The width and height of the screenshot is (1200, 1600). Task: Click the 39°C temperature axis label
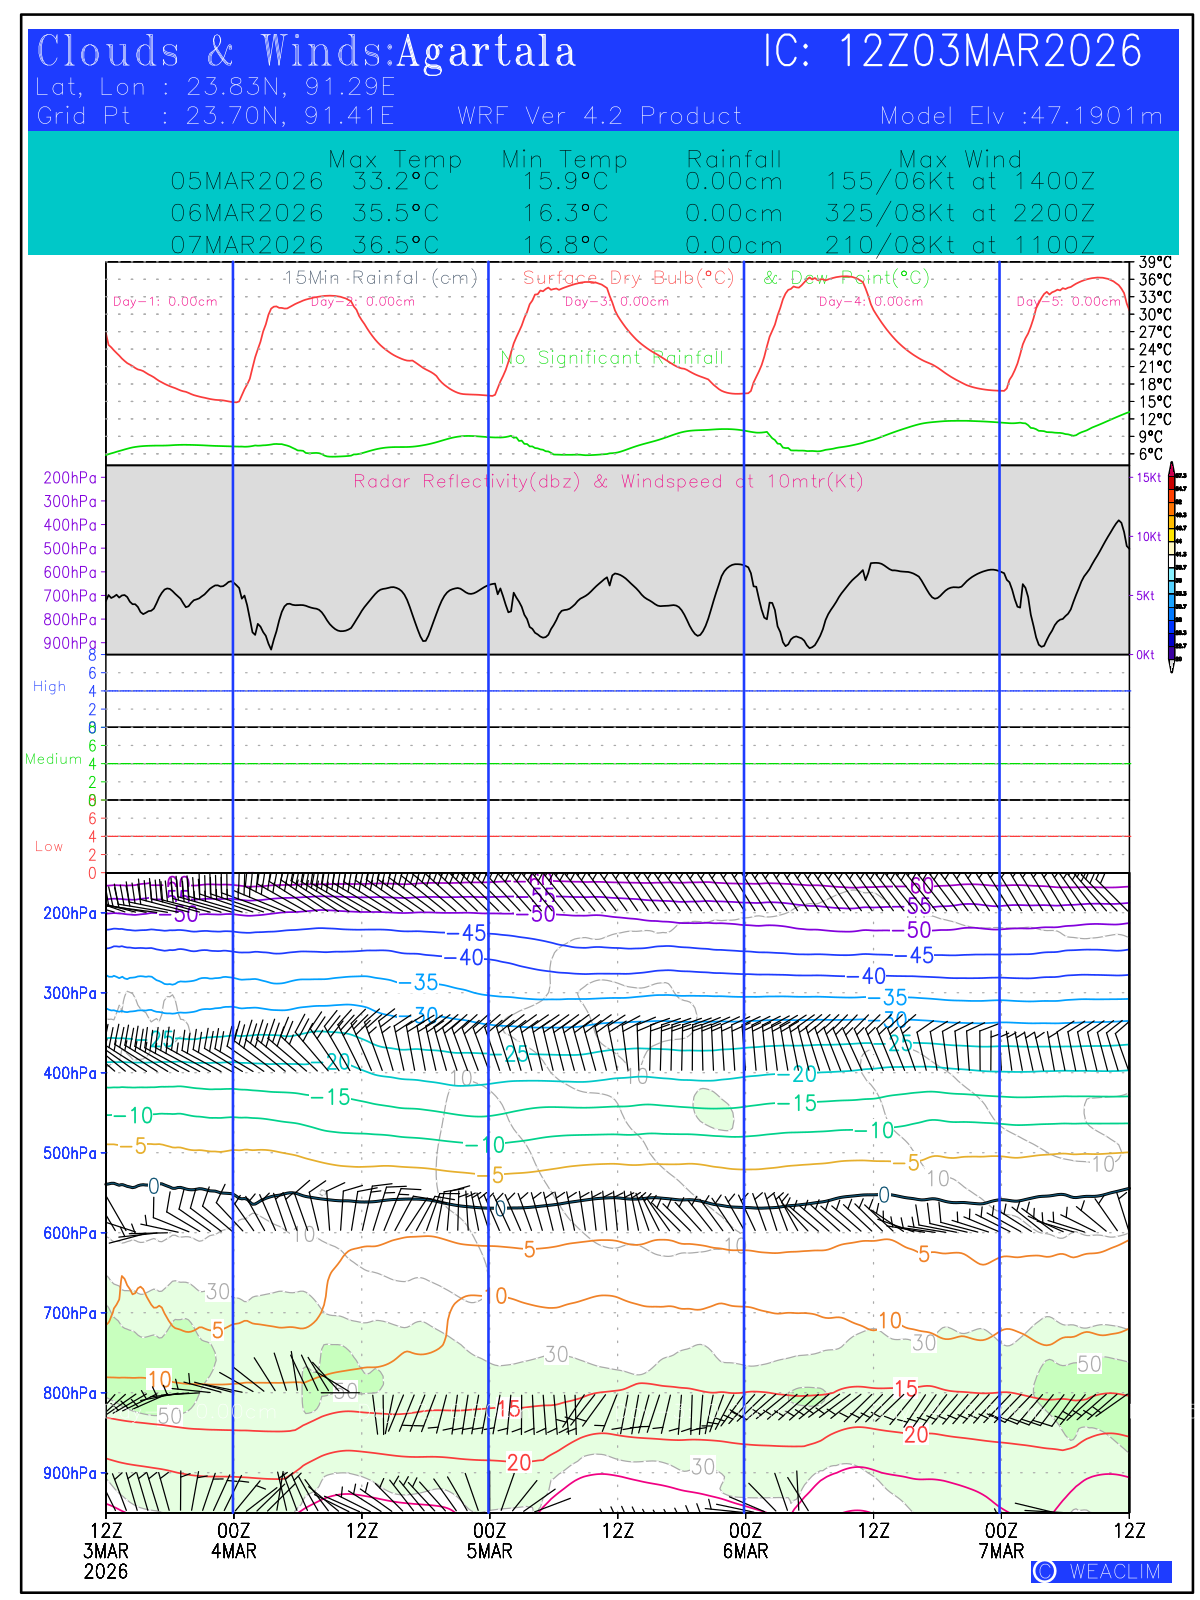point(1155,263)
